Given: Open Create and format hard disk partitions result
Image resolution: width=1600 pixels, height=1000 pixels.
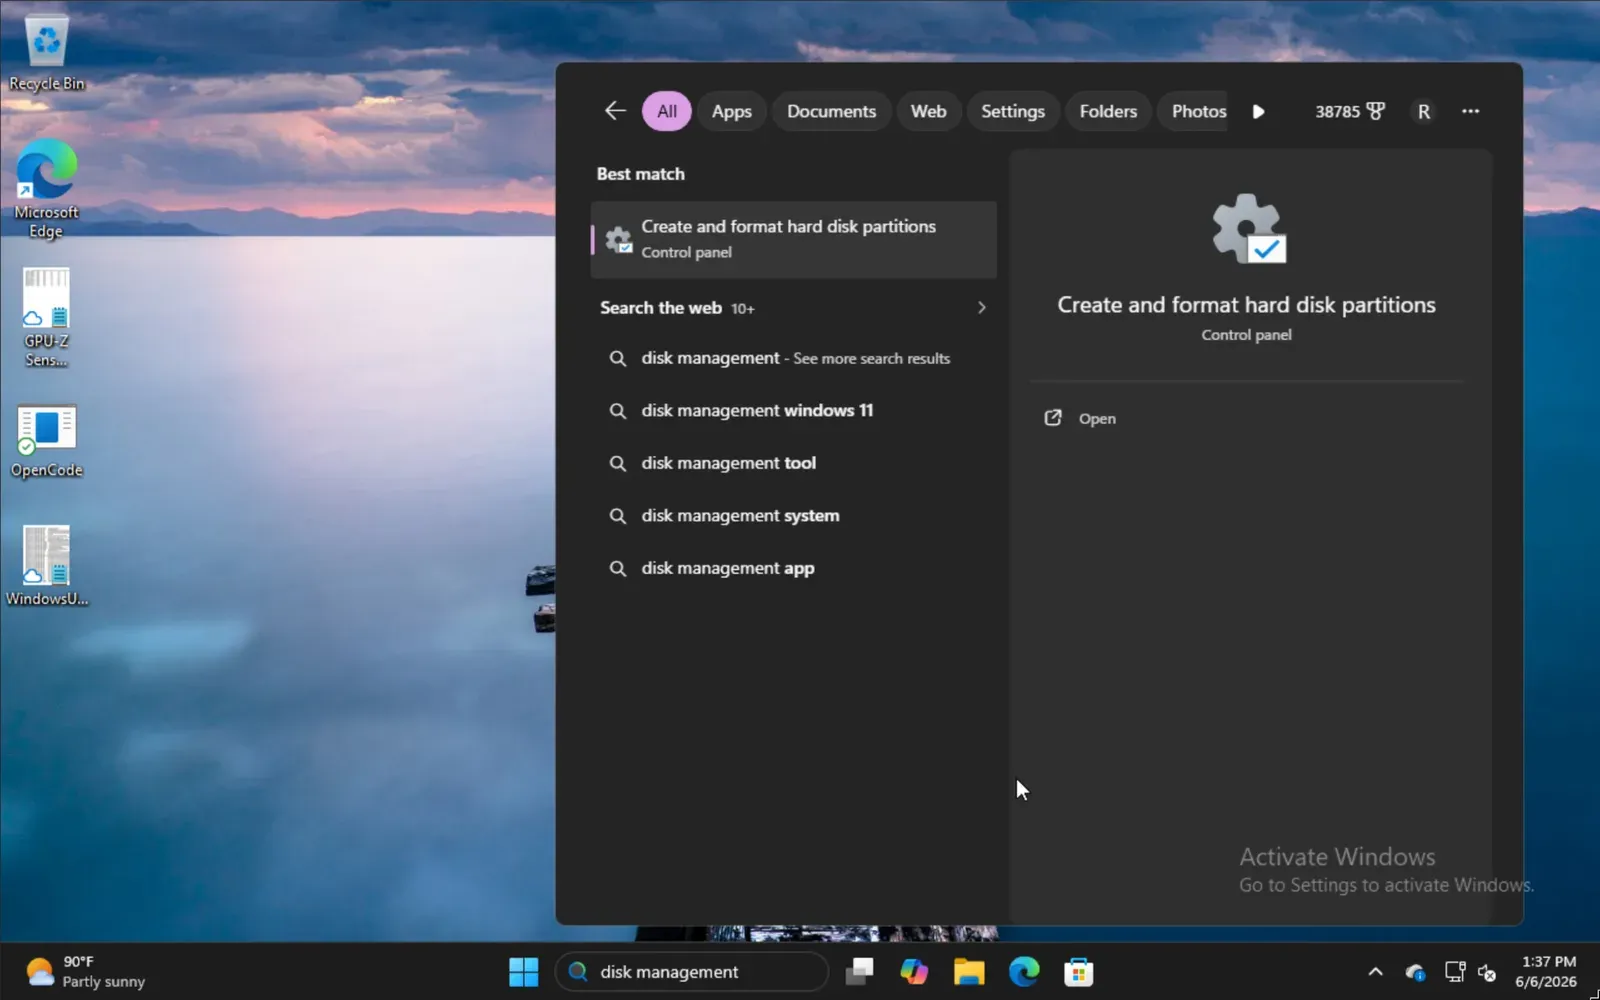Looking at the screenshot, I should 793,240.
